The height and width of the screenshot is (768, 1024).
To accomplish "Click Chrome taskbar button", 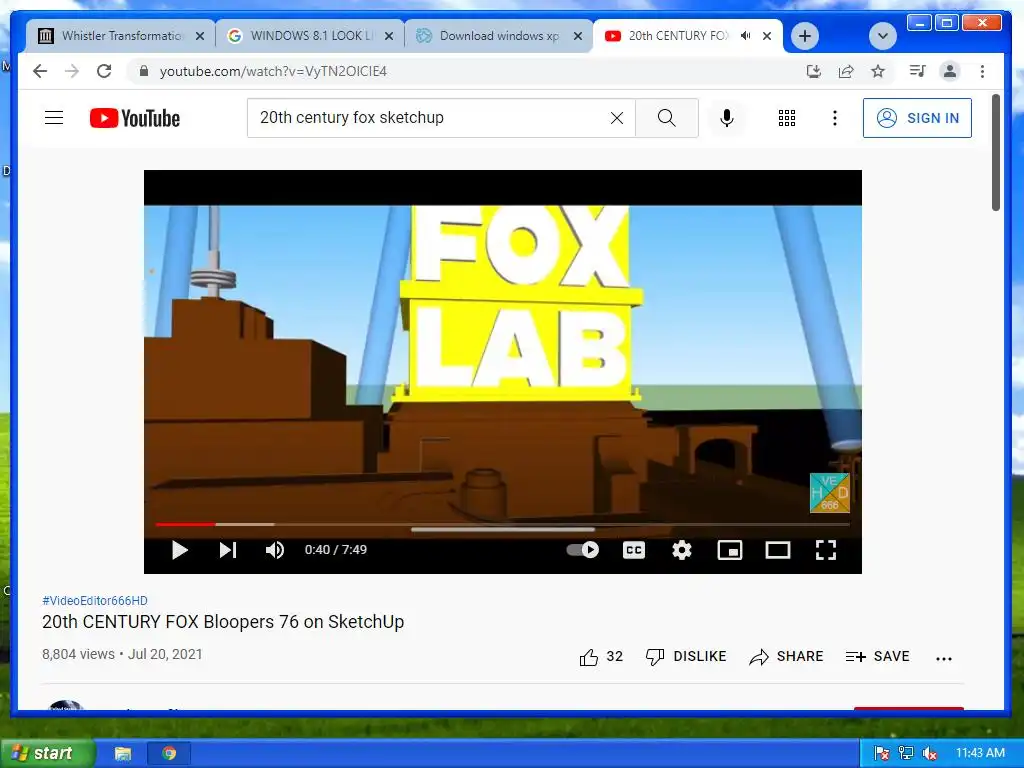I will pyautogui.click(x=168, y=754).
